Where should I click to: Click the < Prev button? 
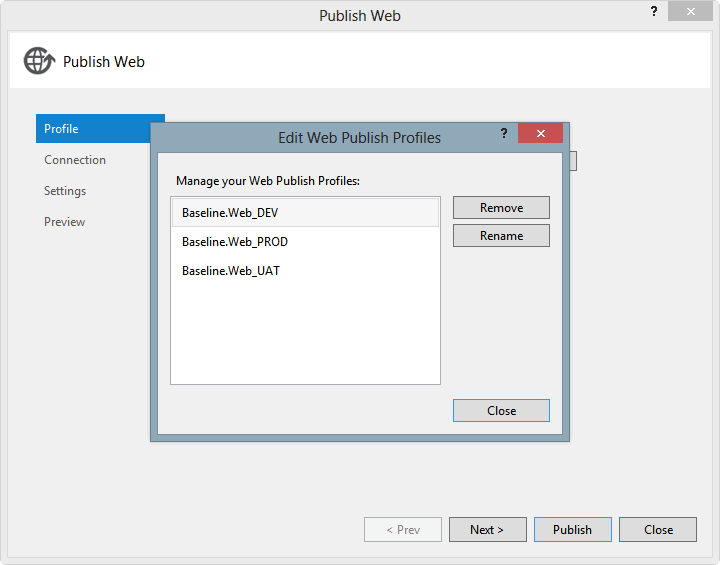pyautogui.click(x=403, y=530)
